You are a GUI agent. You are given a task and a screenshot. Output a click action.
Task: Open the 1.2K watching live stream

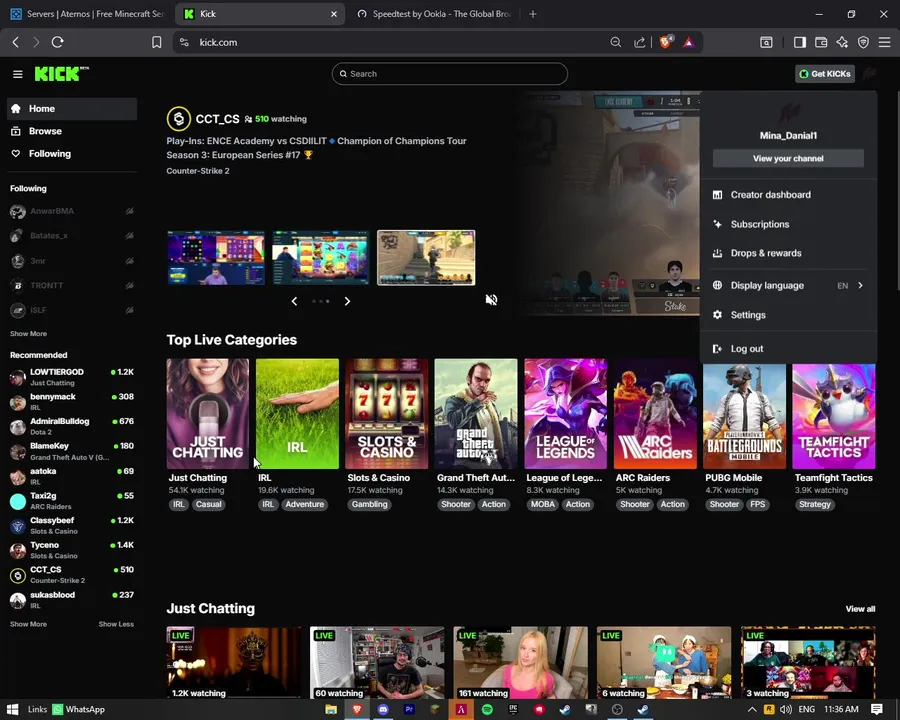[x=234, y=663]
